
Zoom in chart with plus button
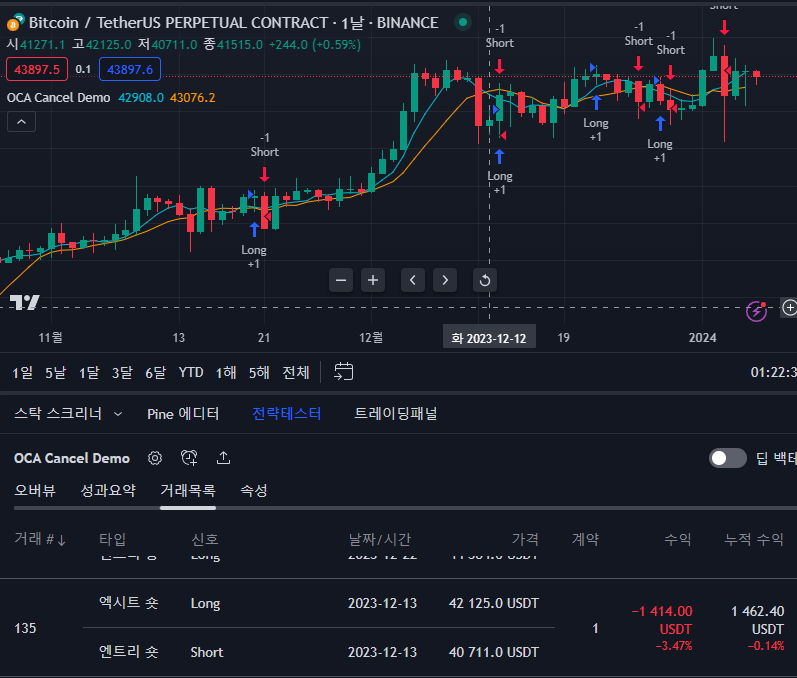[373, 280]
